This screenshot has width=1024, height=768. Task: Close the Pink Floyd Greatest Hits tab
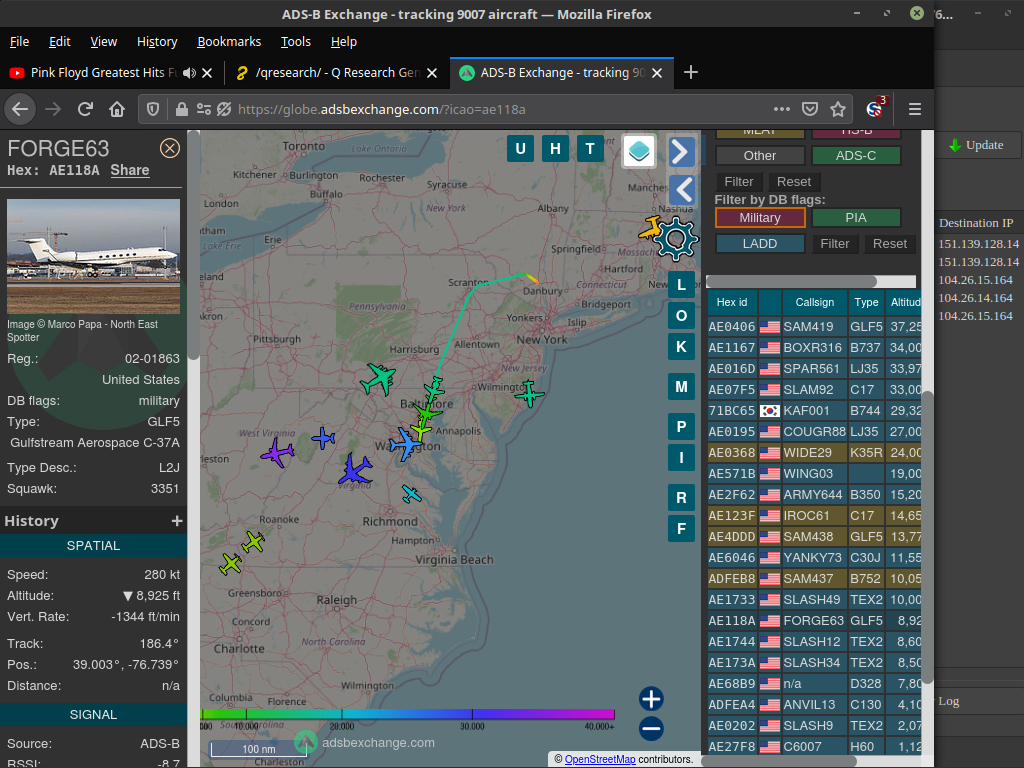pos(207,73)
